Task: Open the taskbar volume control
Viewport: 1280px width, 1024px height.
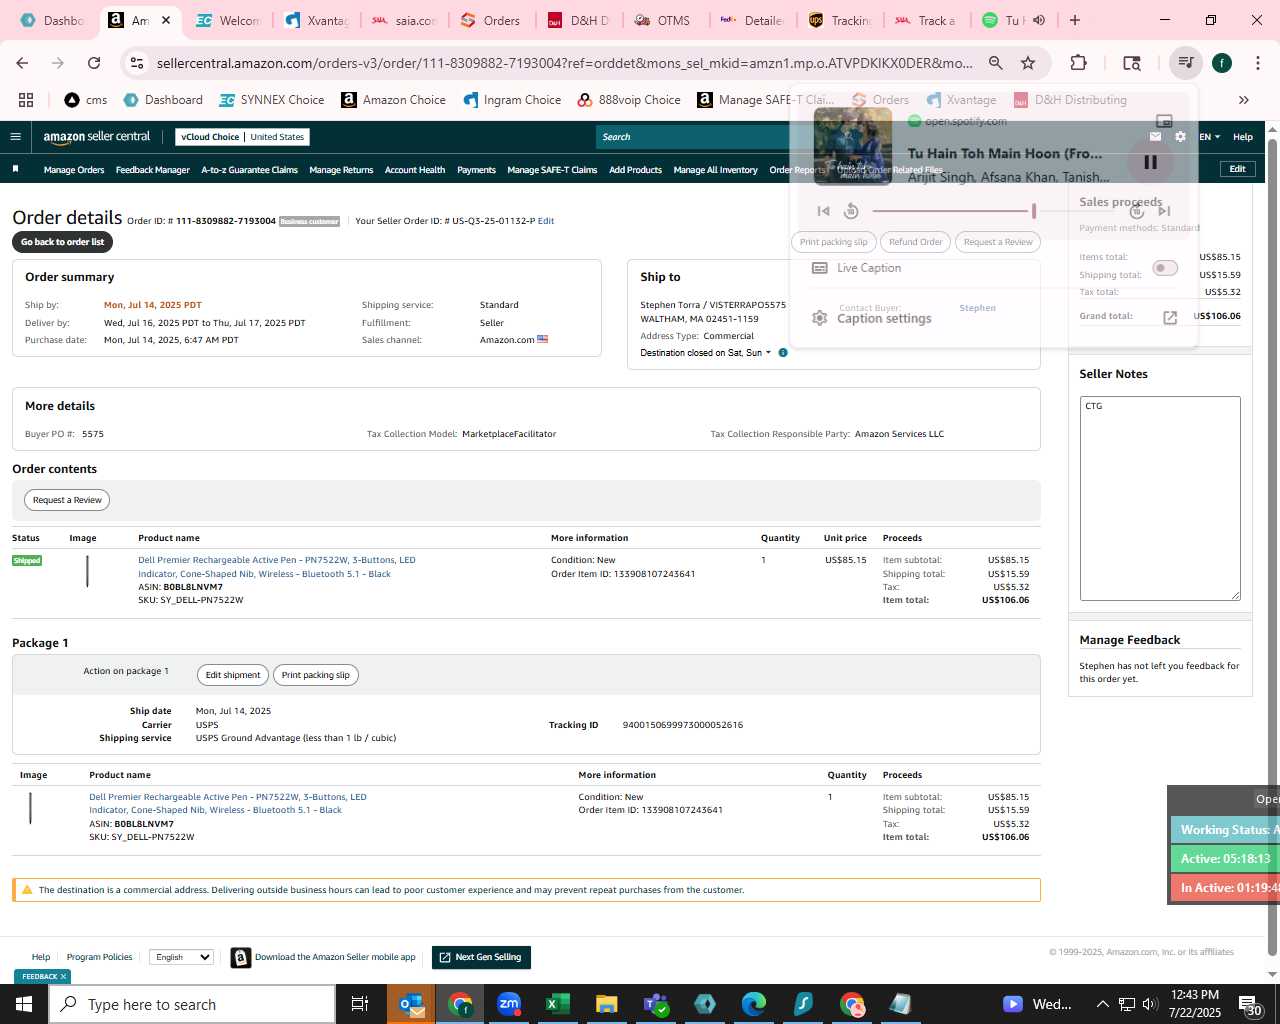Action: click(1150, 1004)
